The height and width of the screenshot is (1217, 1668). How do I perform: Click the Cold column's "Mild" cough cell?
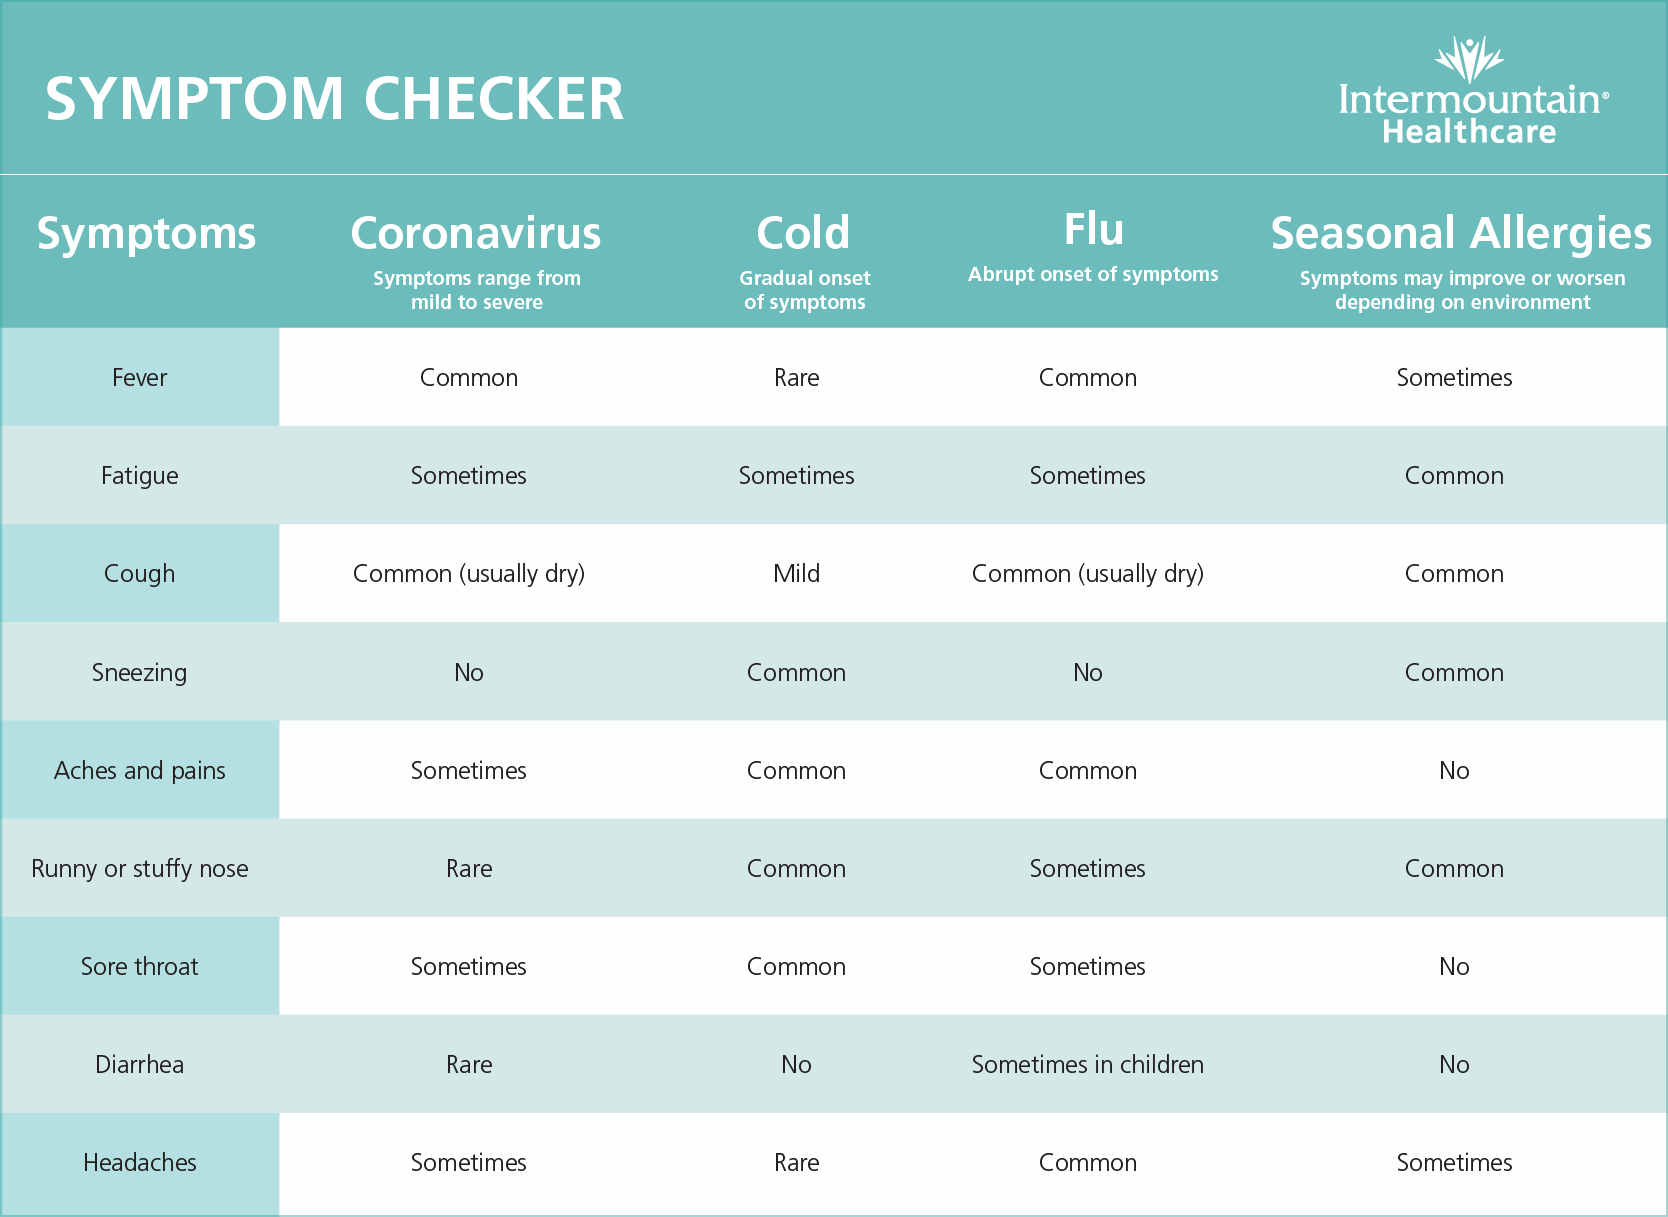point(796,573)
